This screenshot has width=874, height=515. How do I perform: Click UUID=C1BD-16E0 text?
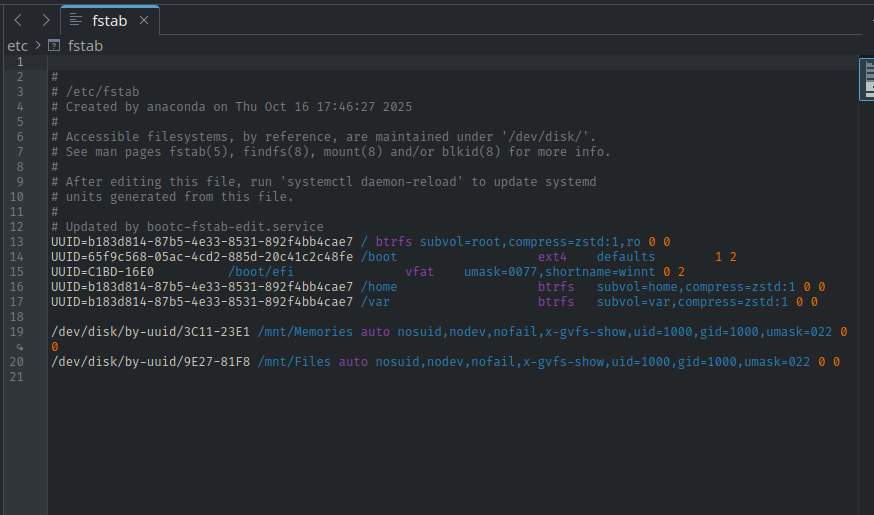[103, 272]
